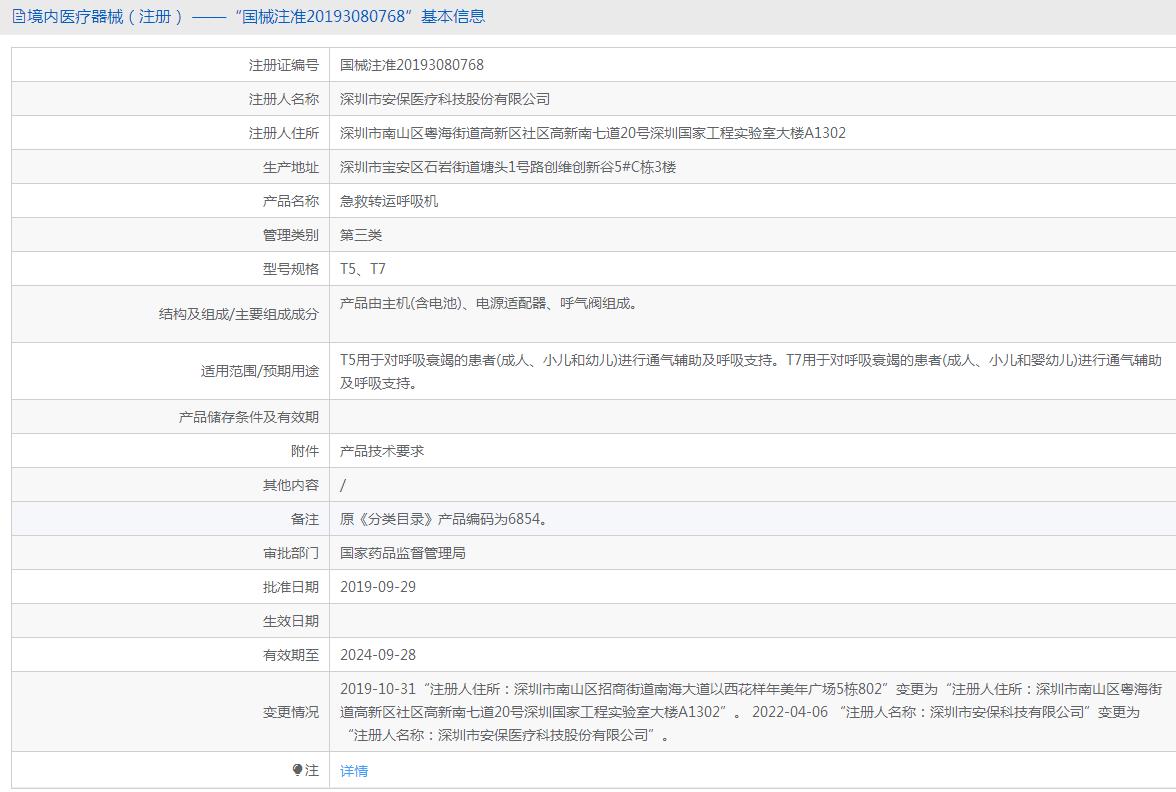
Task: Select production address 深圳市宝安区石岩街道塘头1号路
Action: pyautogui.click(x=508, y=167)
